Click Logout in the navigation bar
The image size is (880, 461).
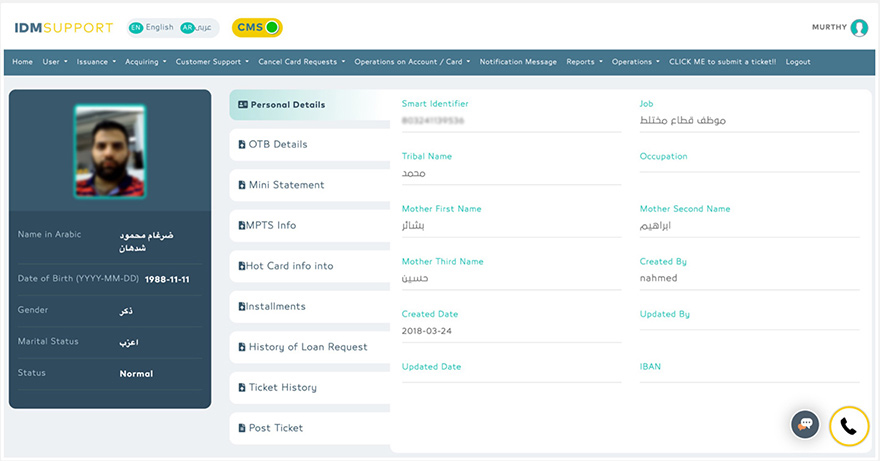(798, 62)
